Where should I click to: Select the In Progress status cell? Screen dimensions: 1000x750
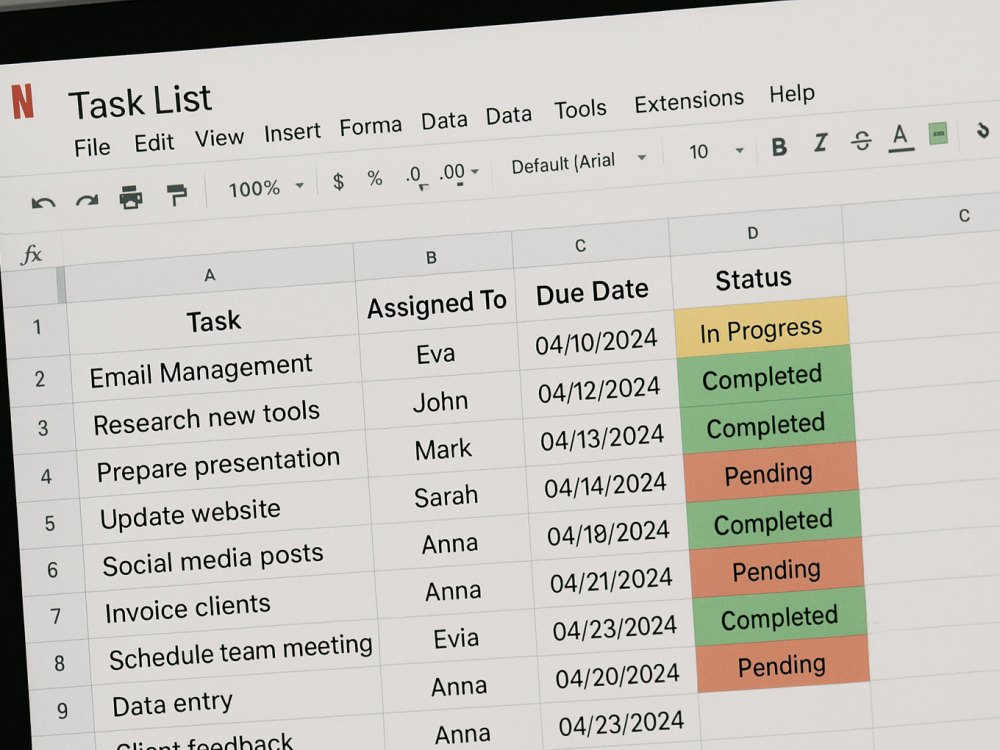761,329
